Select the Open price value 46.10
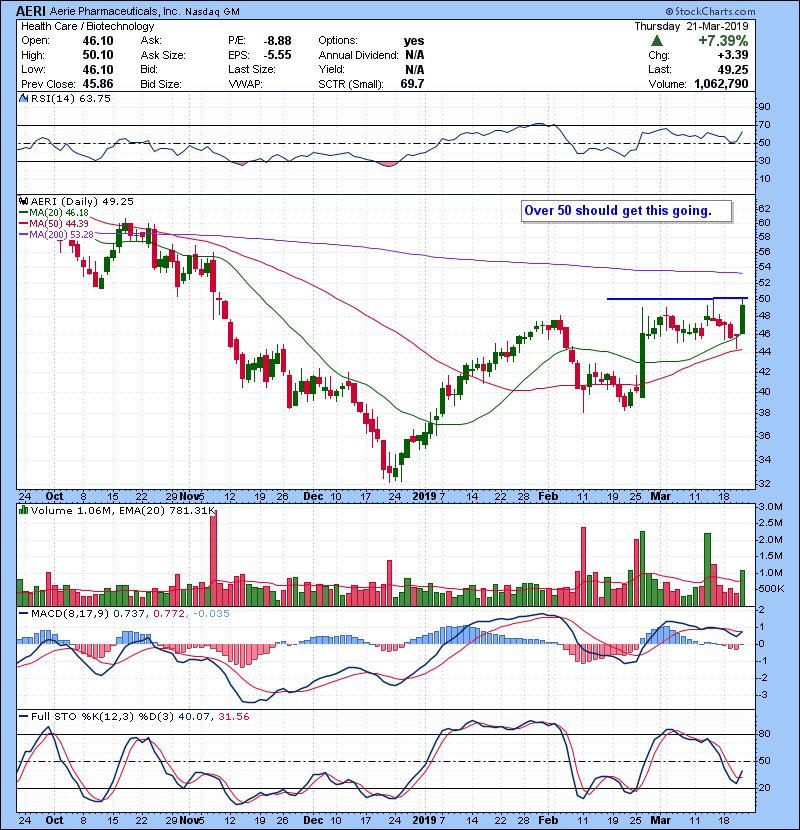800x830 pixels. (x=98, y=41)
